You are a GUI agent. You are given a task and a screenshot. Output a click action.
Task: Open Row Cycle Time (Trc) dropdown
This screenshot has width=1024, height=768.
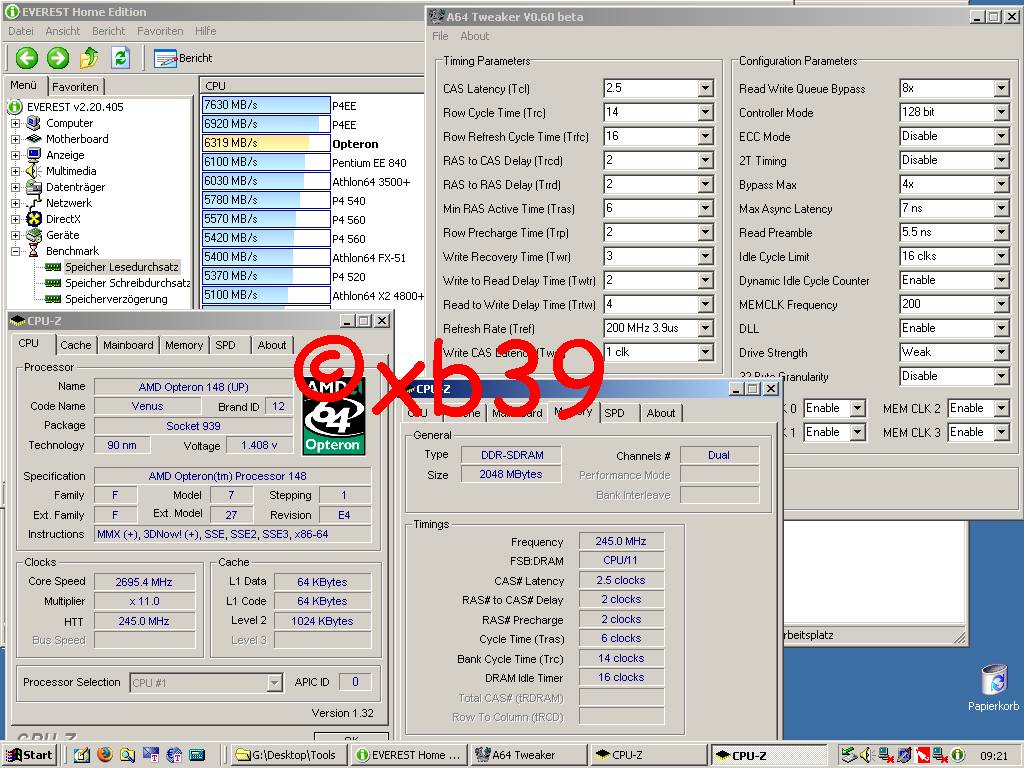(x=705, y=112)
